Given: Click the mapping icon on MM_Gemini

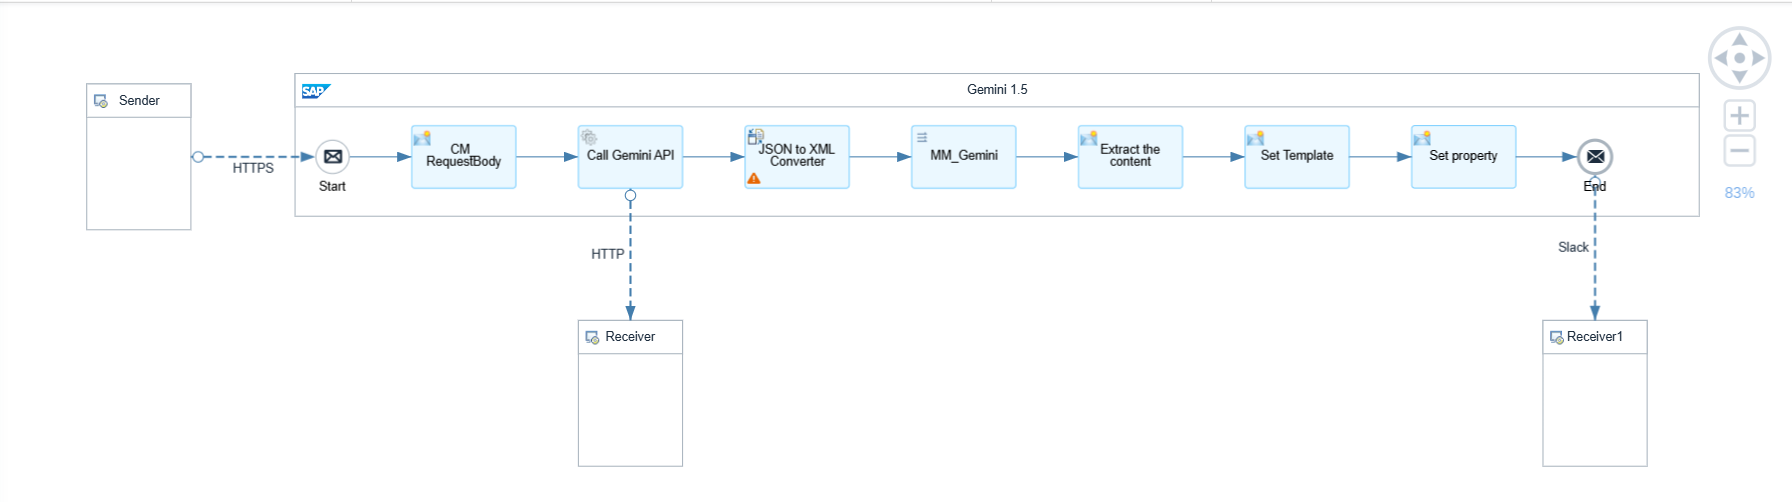Looking at the screenshot, I should click(922, 137).
